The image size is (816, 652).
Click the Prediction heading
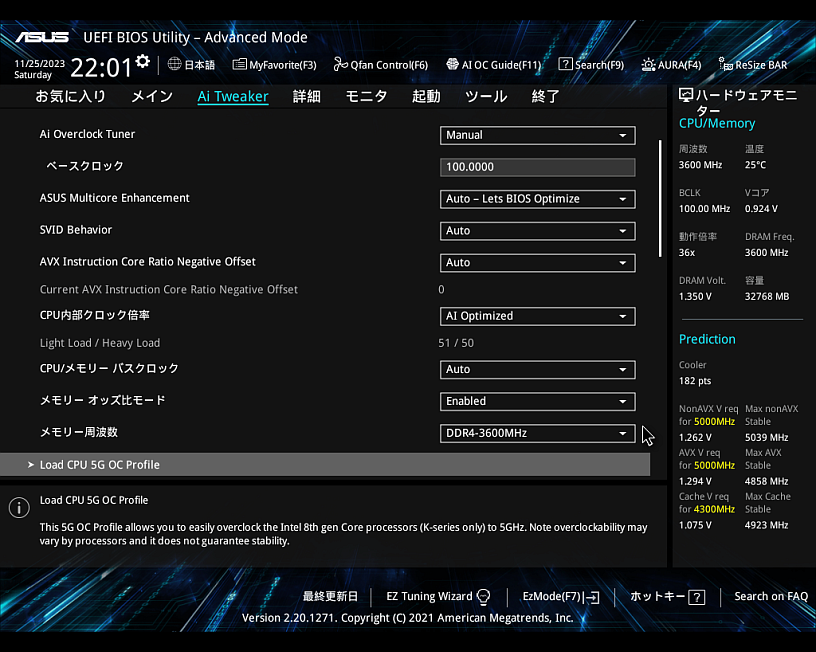[x=707, y=339]
